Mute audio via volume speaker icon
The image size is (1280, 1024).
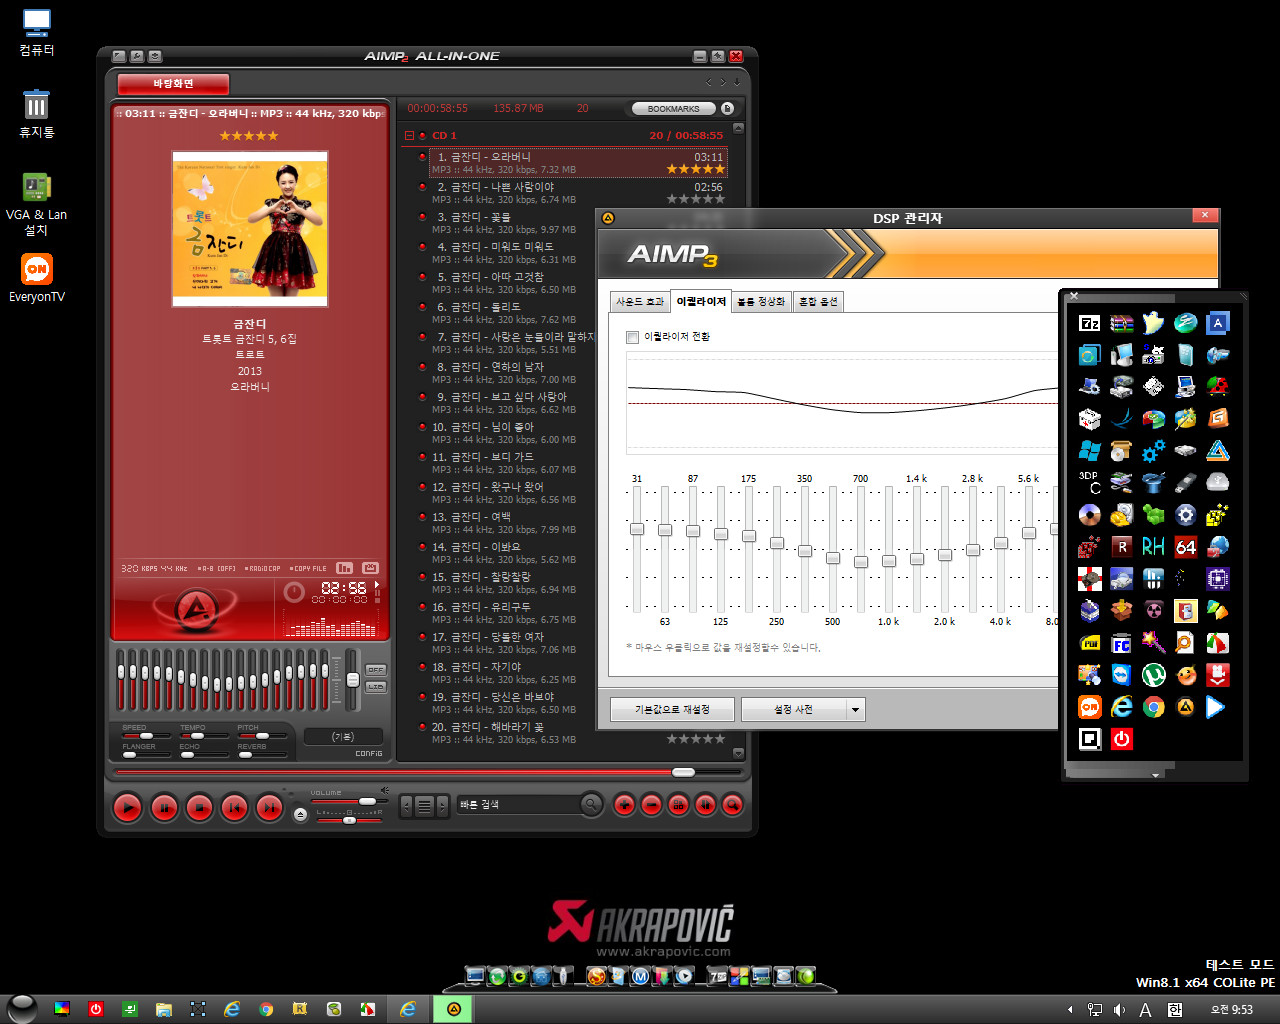385,791
